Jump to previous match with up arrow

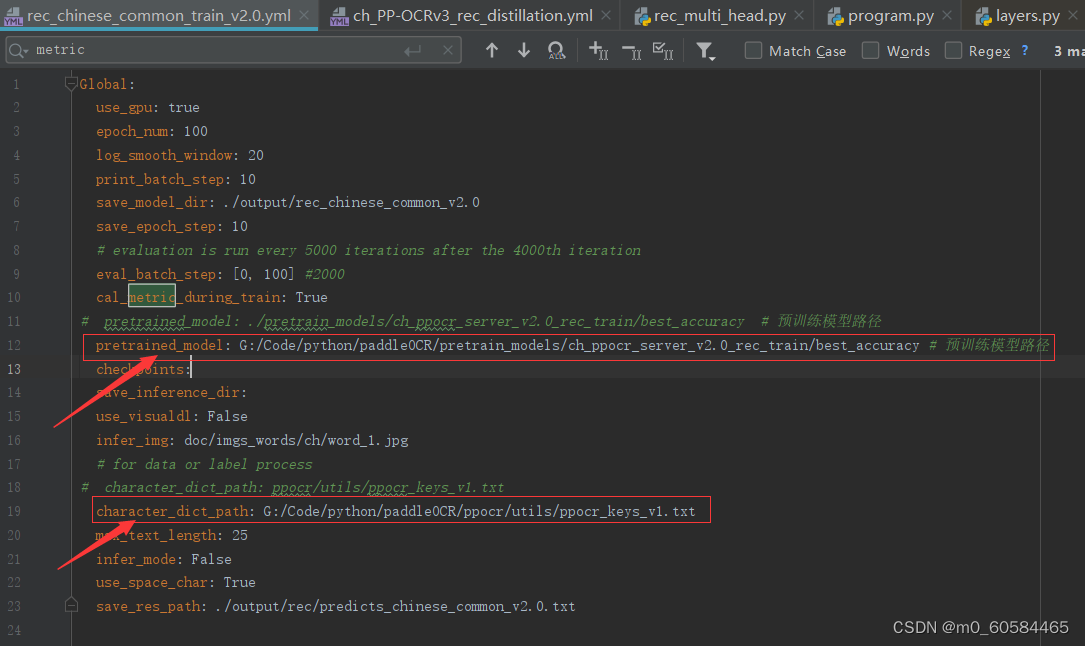tap(492, 50)
